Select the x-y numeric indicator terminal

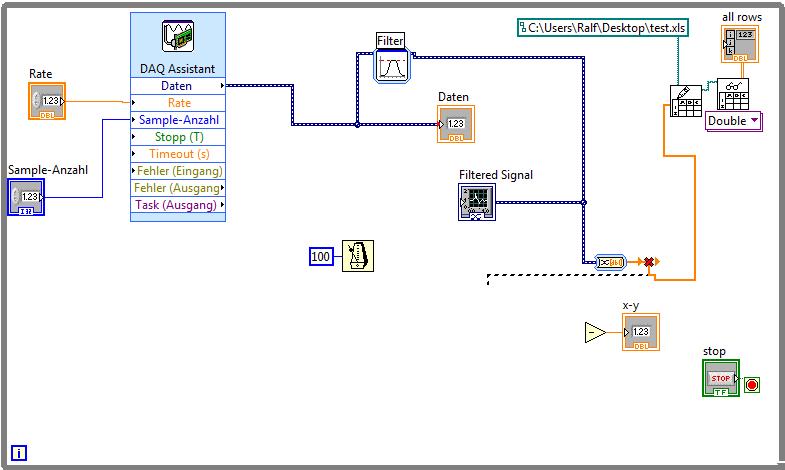[x=641, y=332]
